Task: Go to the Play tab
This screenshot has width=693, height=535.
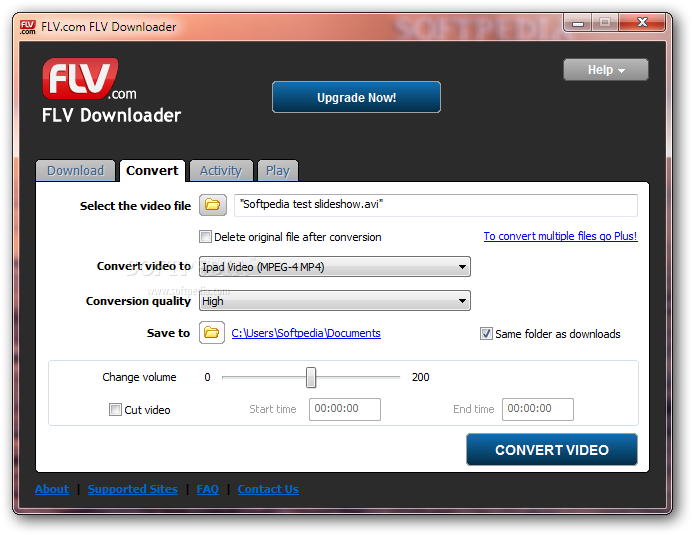Action: click(278, 171)
